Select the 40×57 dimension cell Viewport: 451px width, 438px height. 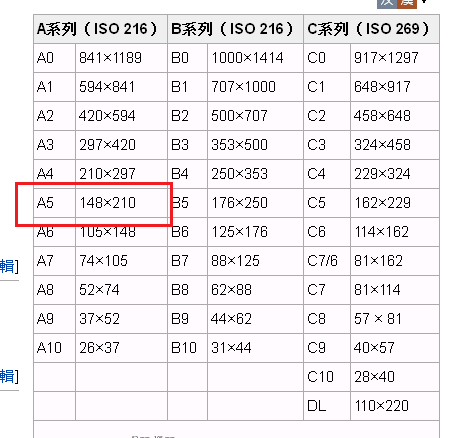click(x=395, y=348)
